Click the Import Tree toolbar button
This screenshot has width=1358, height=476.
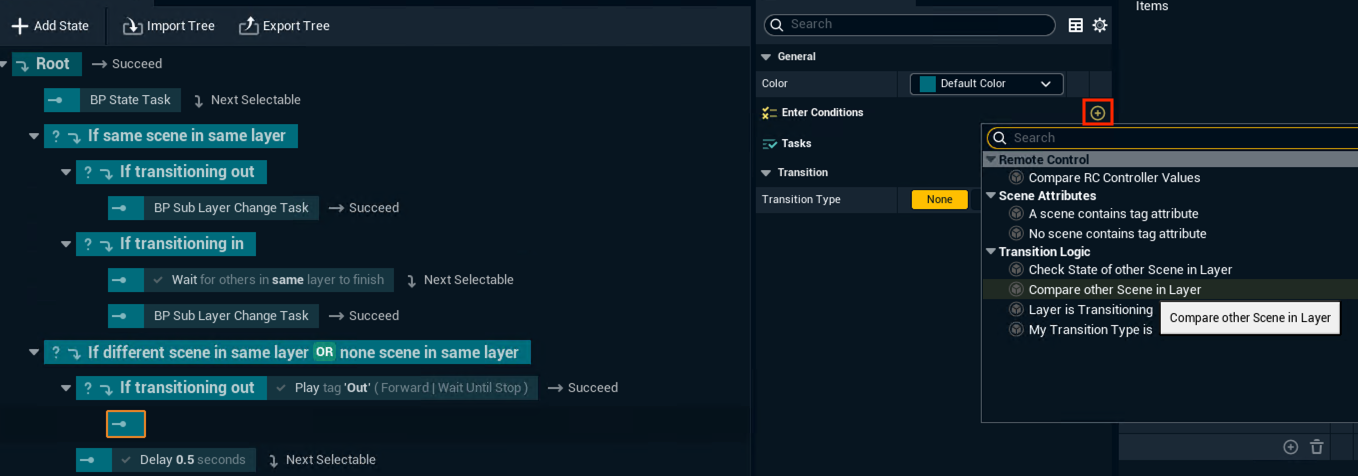click(x=168, y=26)
